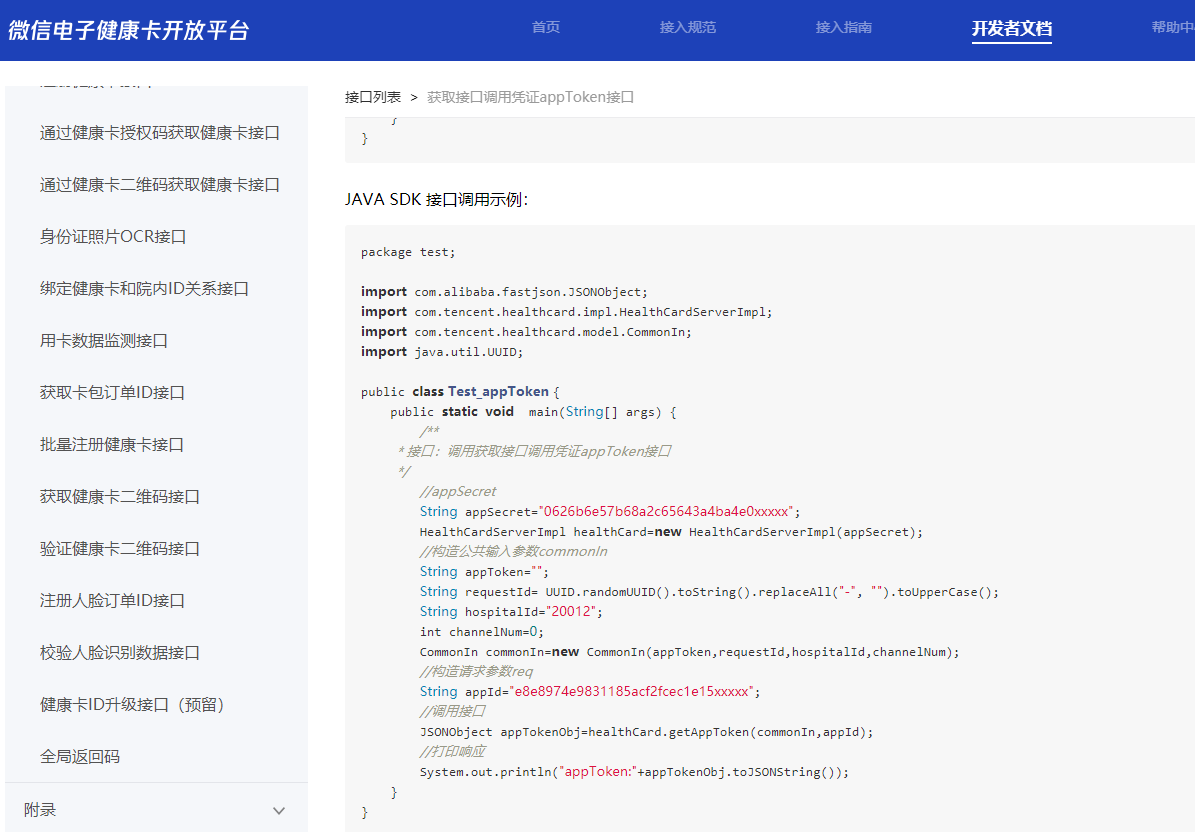View the 全局返回码 reference page
The image size is (1195, 832).
(81, 756)
